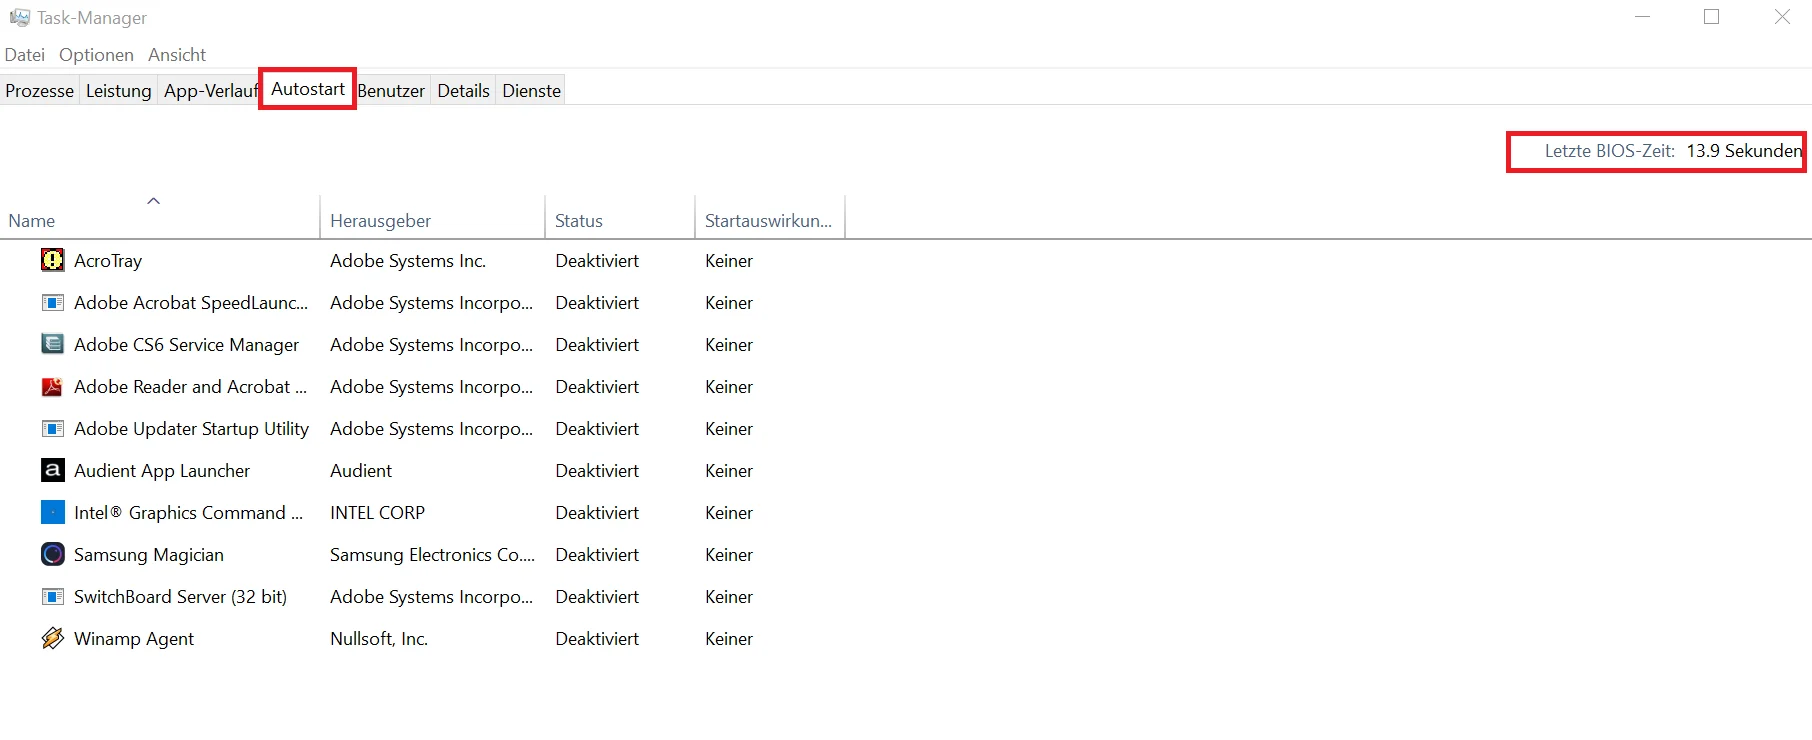Screen dimensions: 1812x740
Task: Maximize the Task-Manager window
Action: pyautogui.click(x=1712, y=17)
